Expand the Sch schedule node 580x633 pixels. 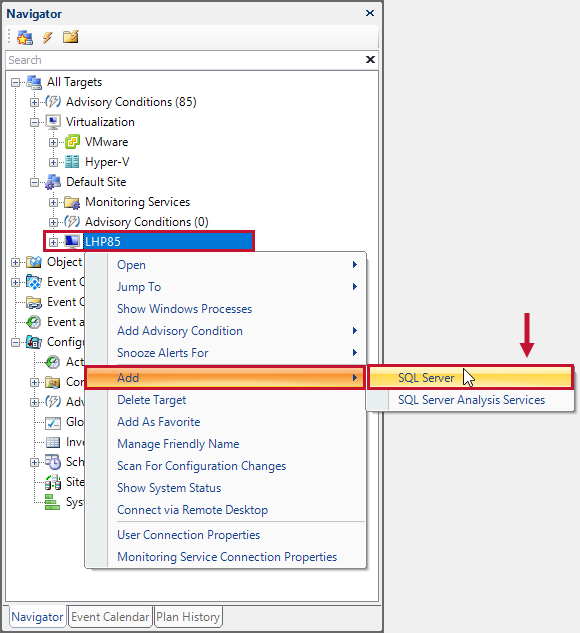click(x=34, y=462)
